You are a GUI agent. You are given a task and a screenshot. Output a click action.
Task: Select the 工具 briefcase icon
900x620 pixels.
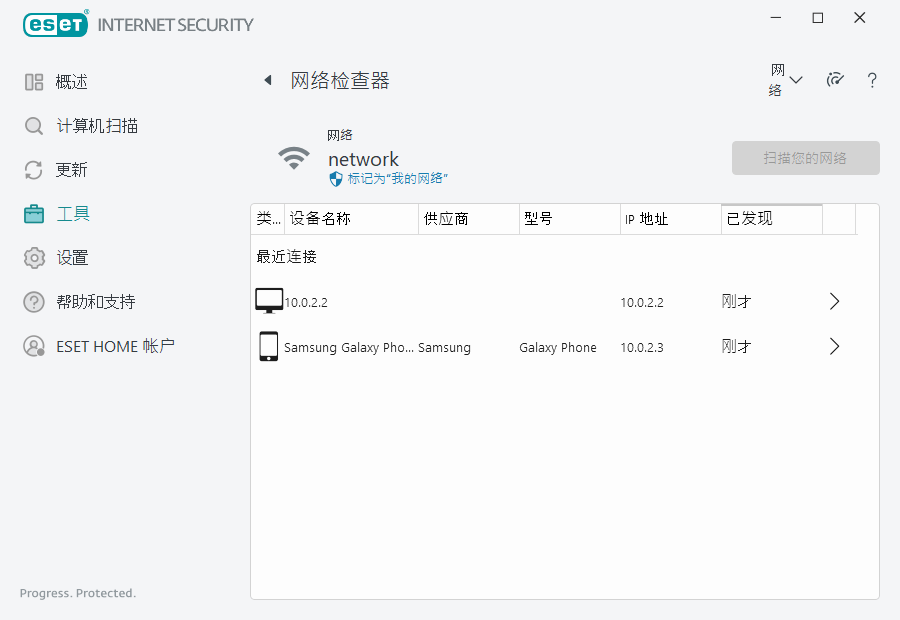[34, 214]
